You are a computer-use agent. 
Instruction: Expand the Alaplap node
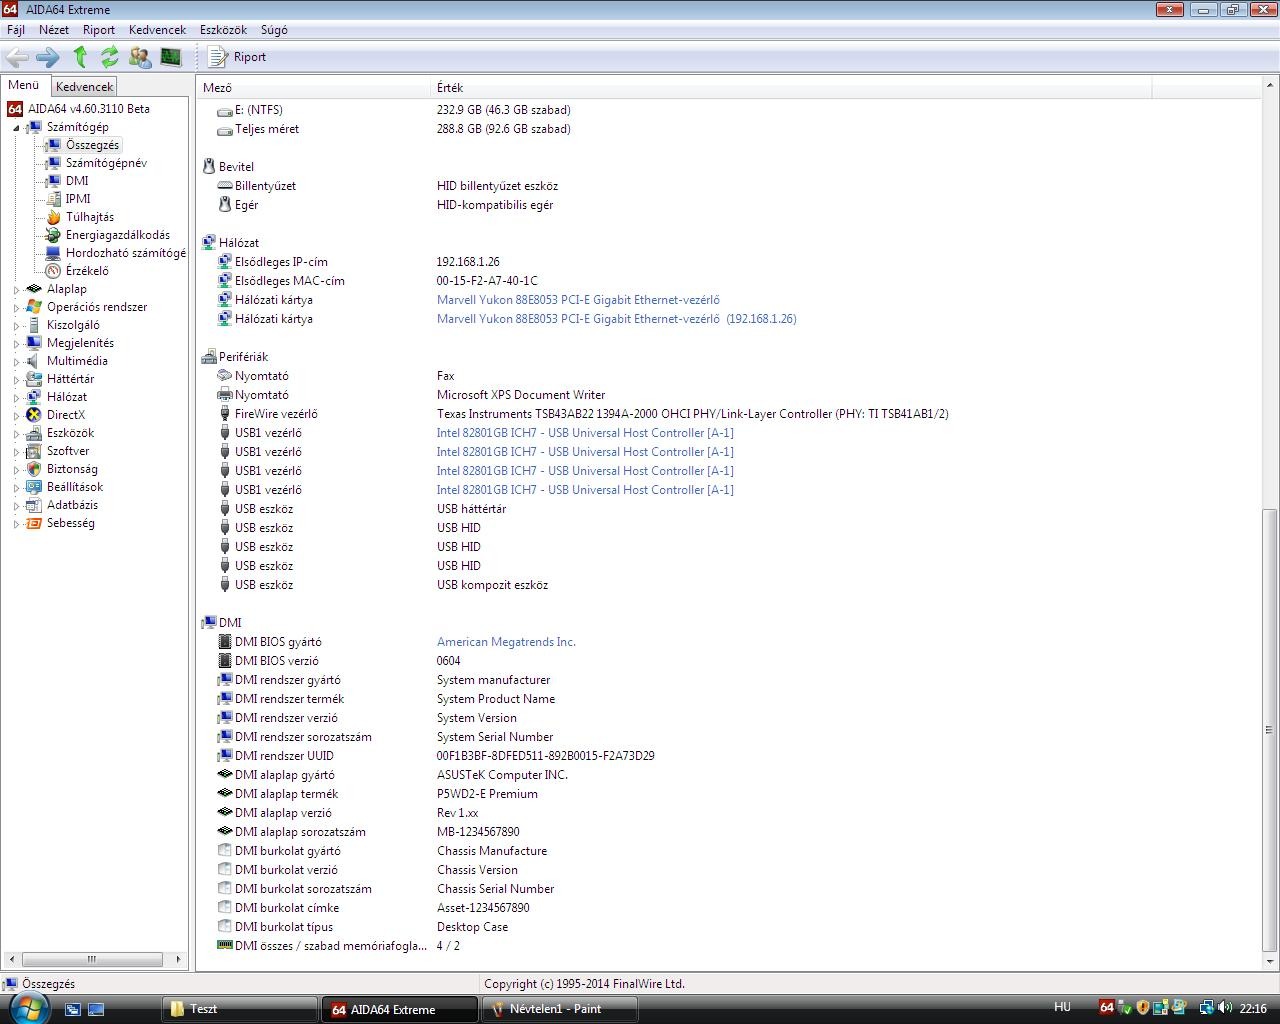(x=16, y=289)
